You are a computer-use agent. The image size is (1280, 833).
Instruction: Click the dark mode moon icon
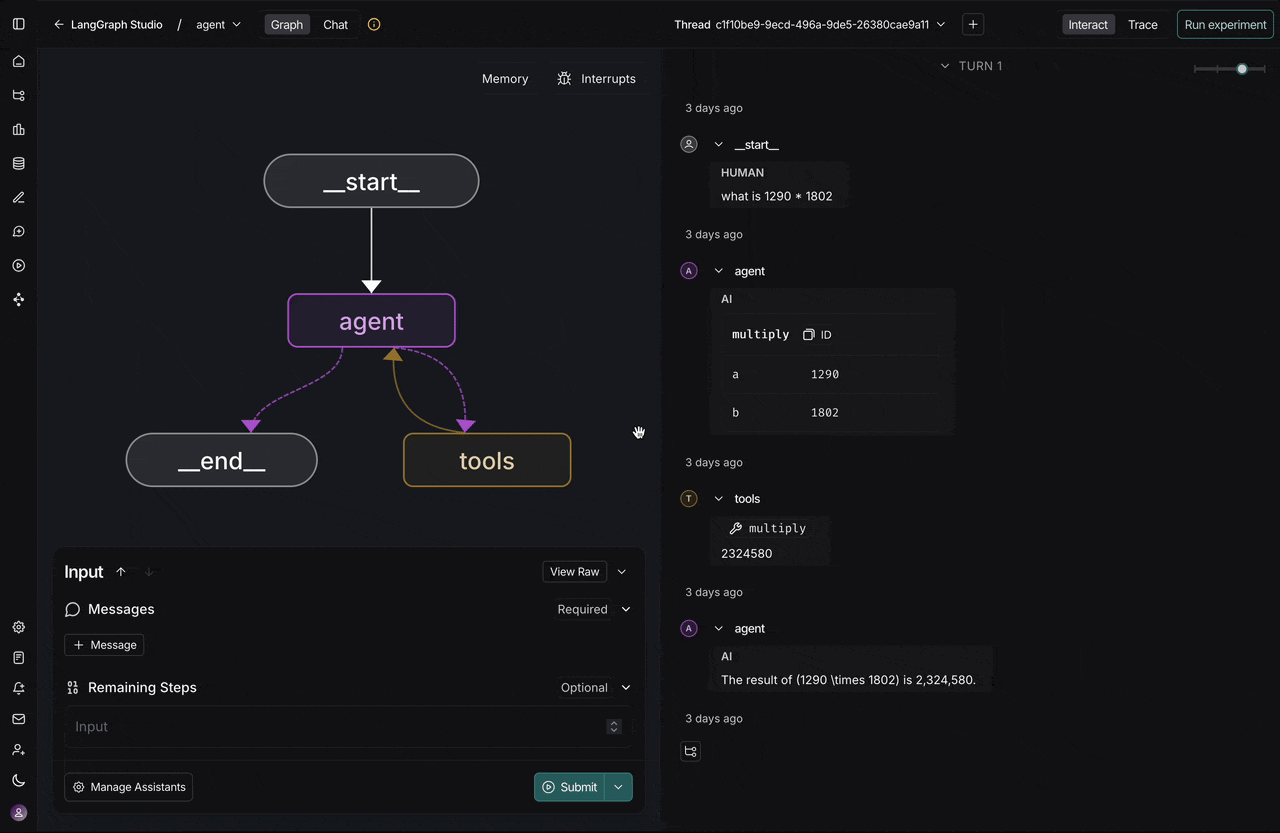tap(19, 780)
